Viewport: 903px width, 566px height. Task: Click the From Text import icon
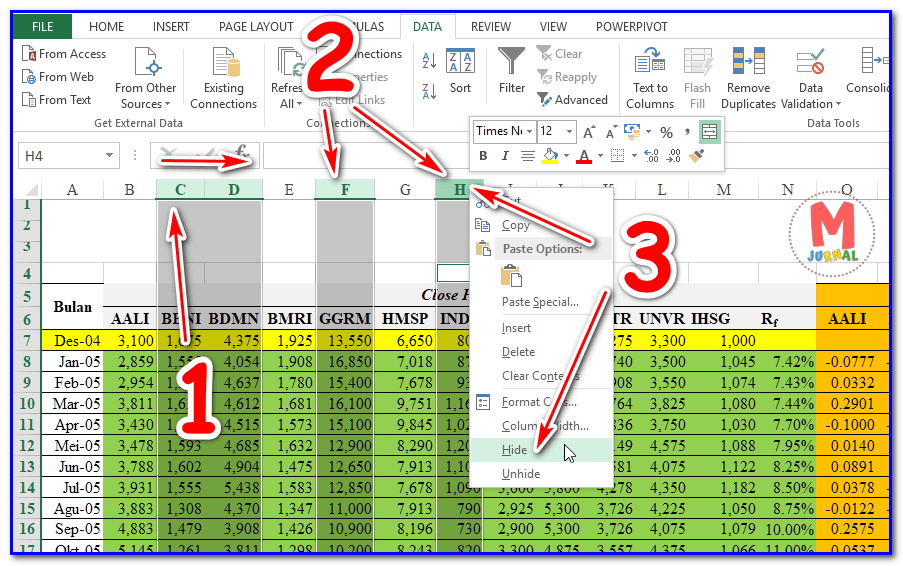(x=29, y=100)
